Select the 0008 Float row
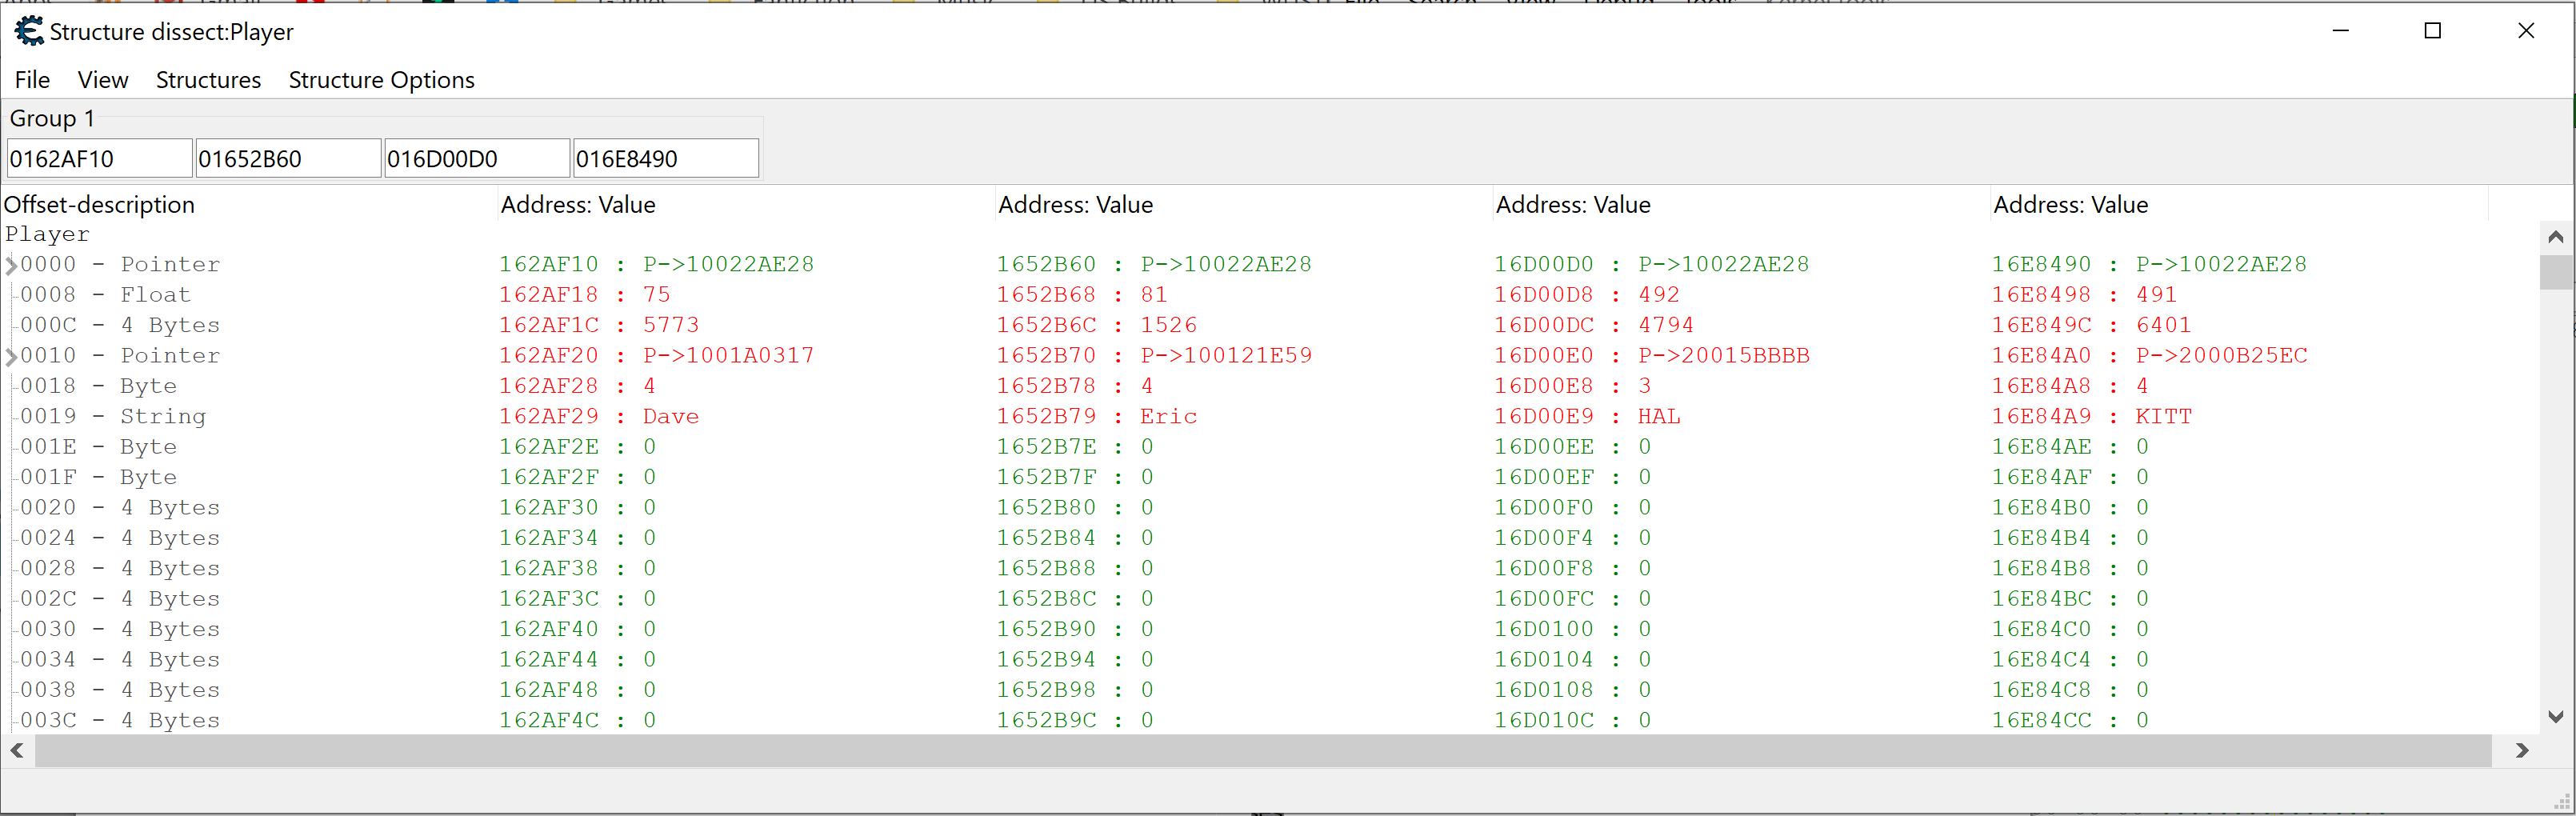 (x=105, y=295)
